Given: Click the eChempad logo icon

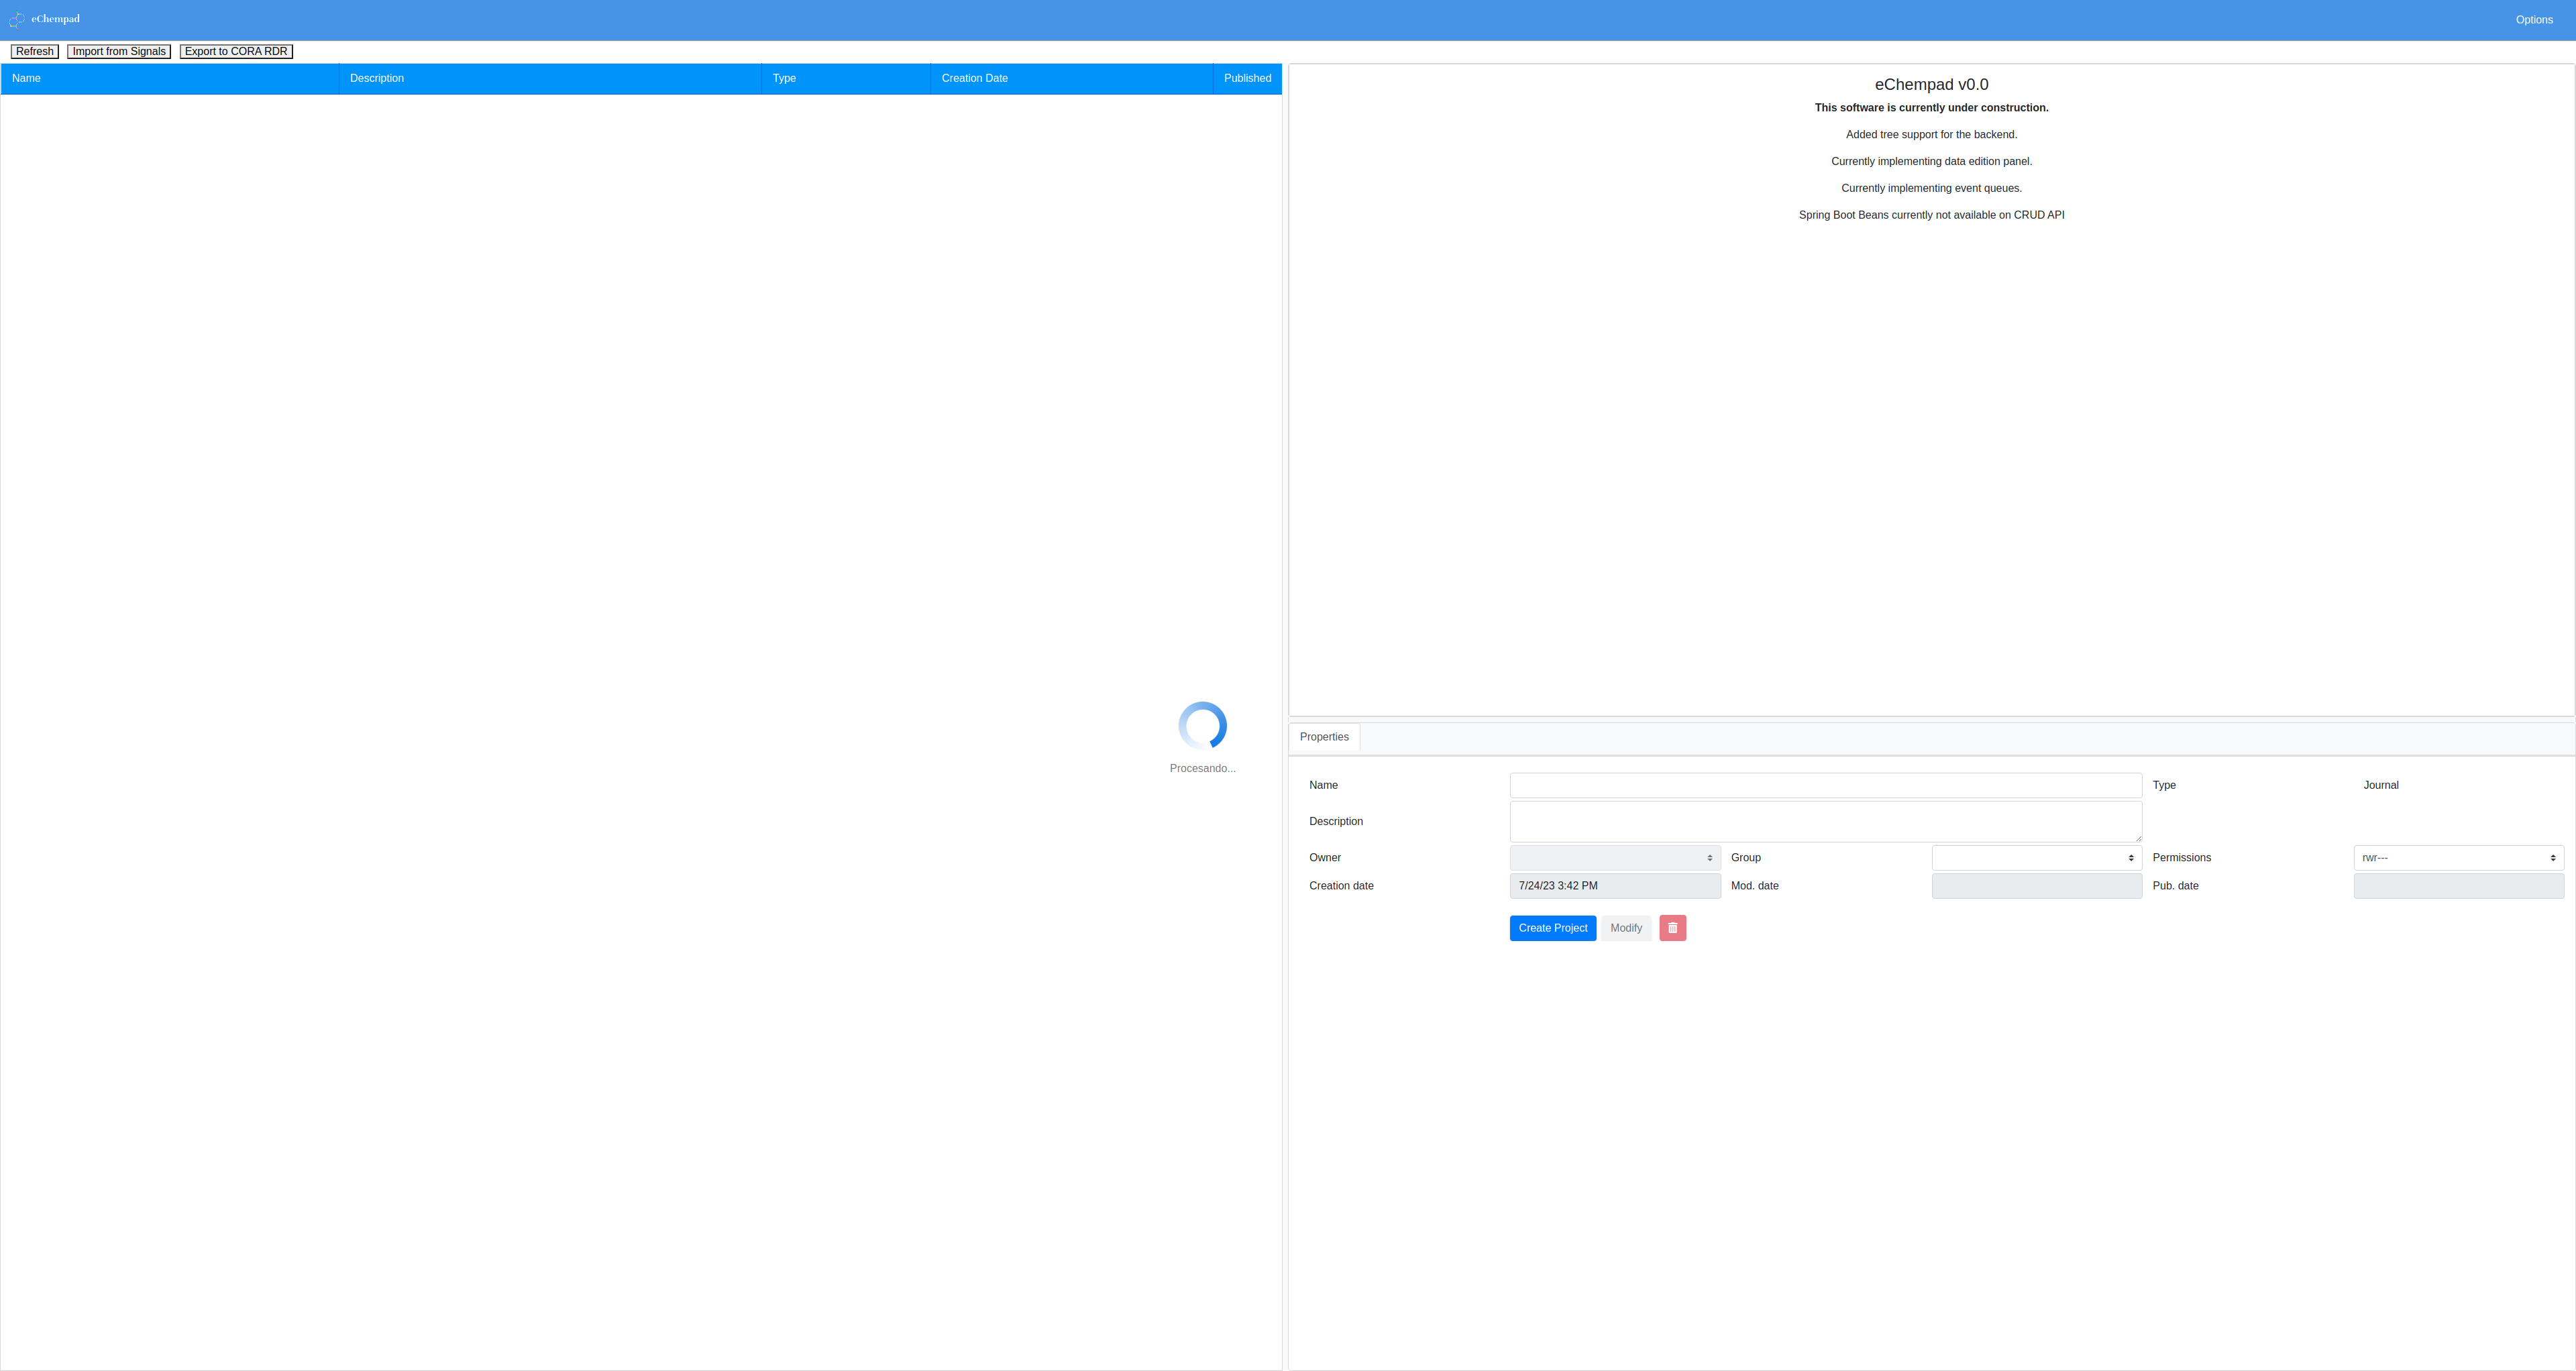Looking at the screenshot, I should coord(17,19).
